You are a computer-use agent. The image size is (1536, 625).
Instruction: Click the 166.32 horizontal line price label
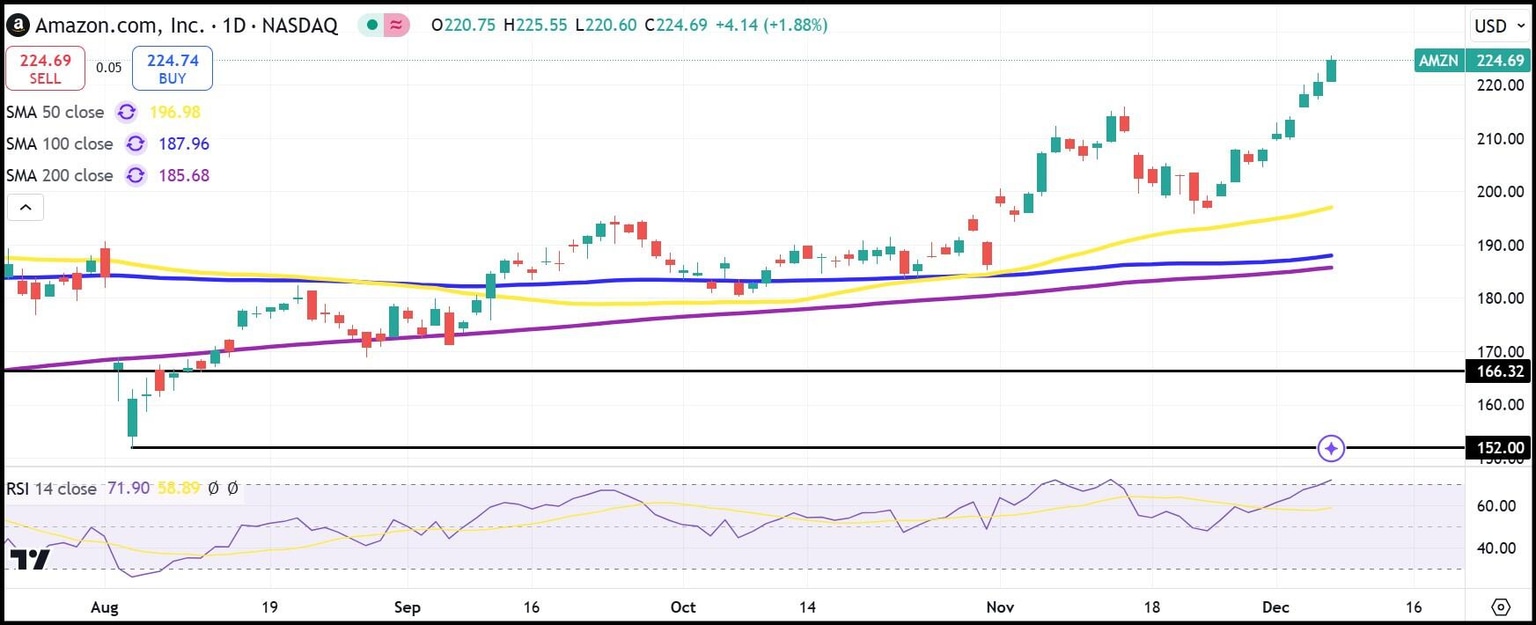click(x=1500, y=371)
